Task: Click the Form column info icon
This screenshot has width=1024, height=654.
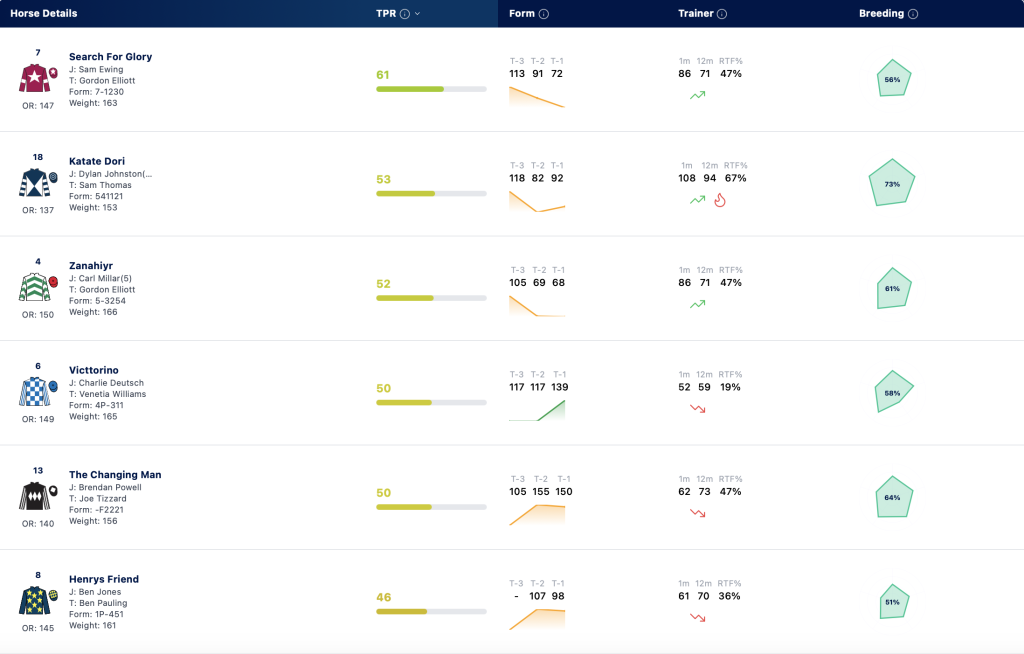Action: click(x=543, y=14)
